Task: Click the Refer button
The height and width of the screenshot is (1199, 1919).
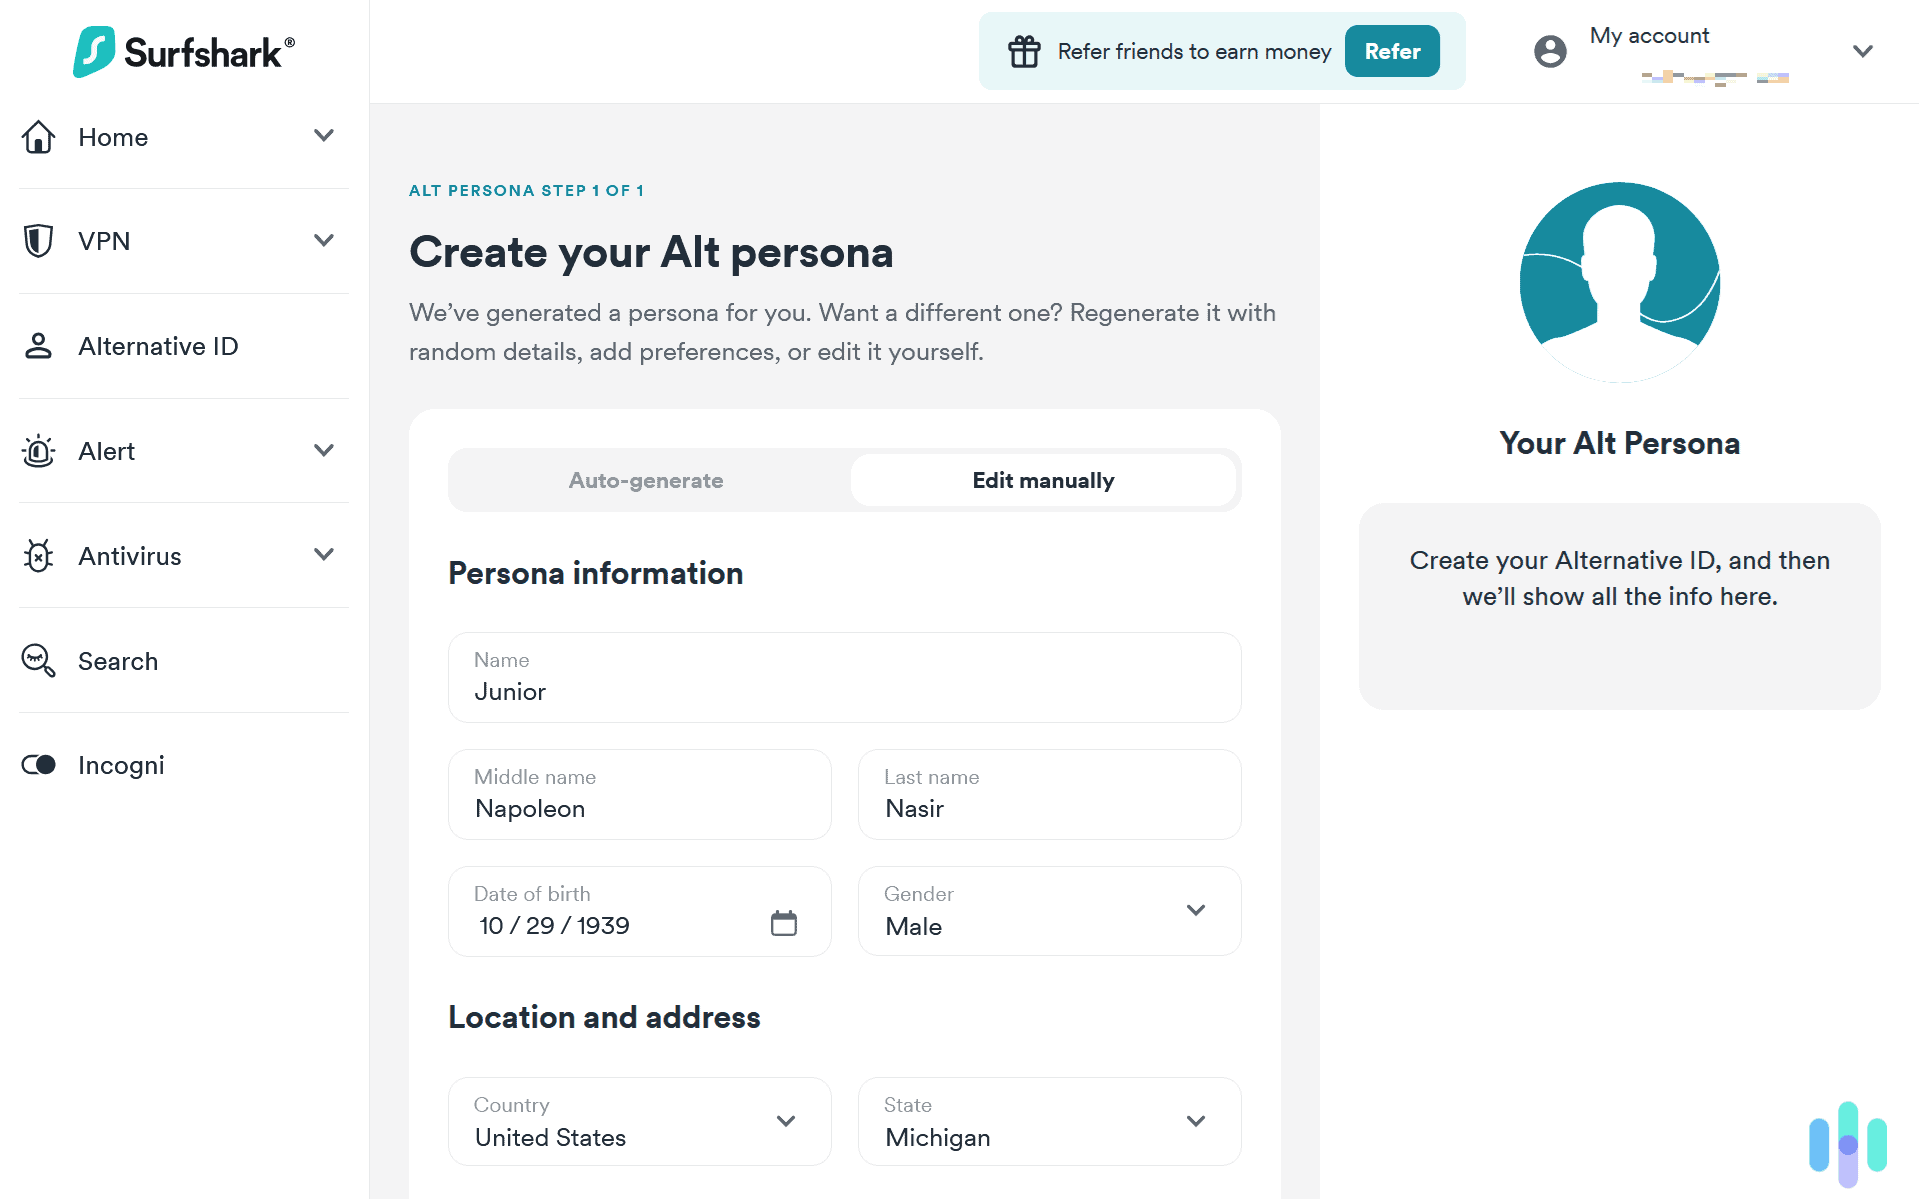Action: [x=1391, y=51]
